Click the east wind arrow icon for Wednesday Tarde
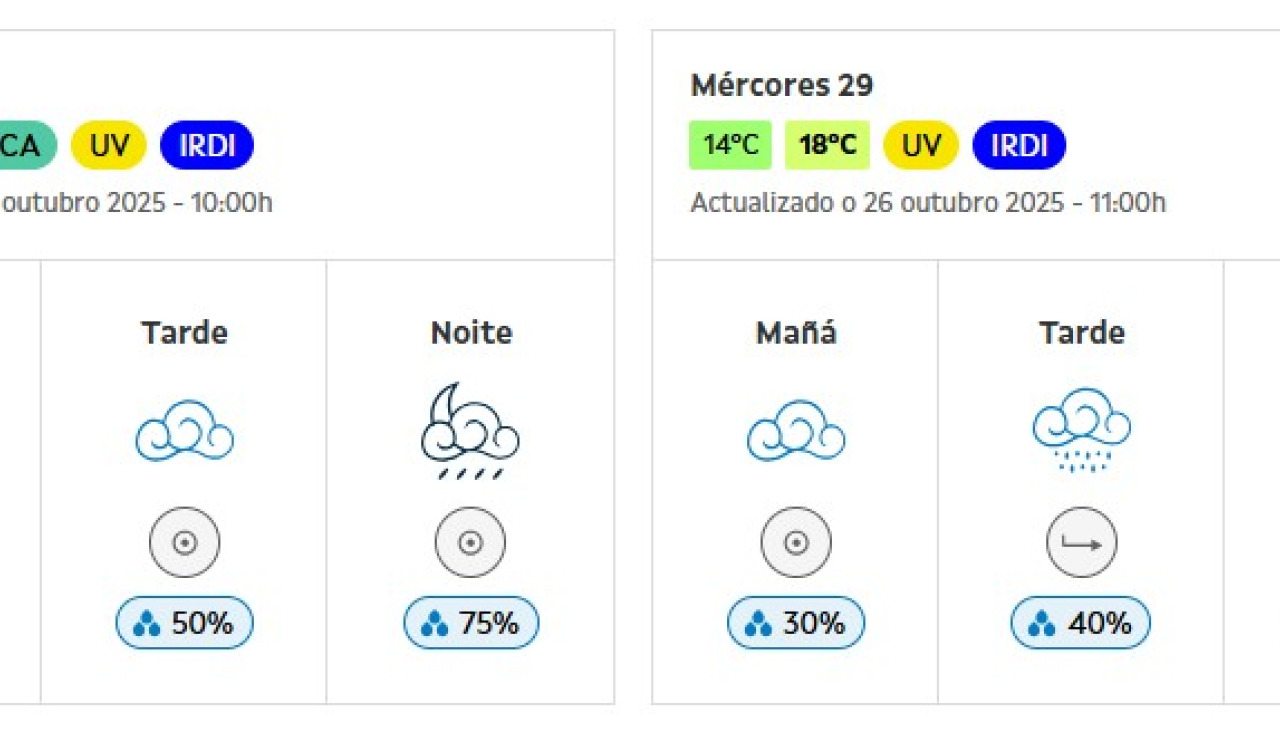1280x732 pixels. pos(1081,542)
